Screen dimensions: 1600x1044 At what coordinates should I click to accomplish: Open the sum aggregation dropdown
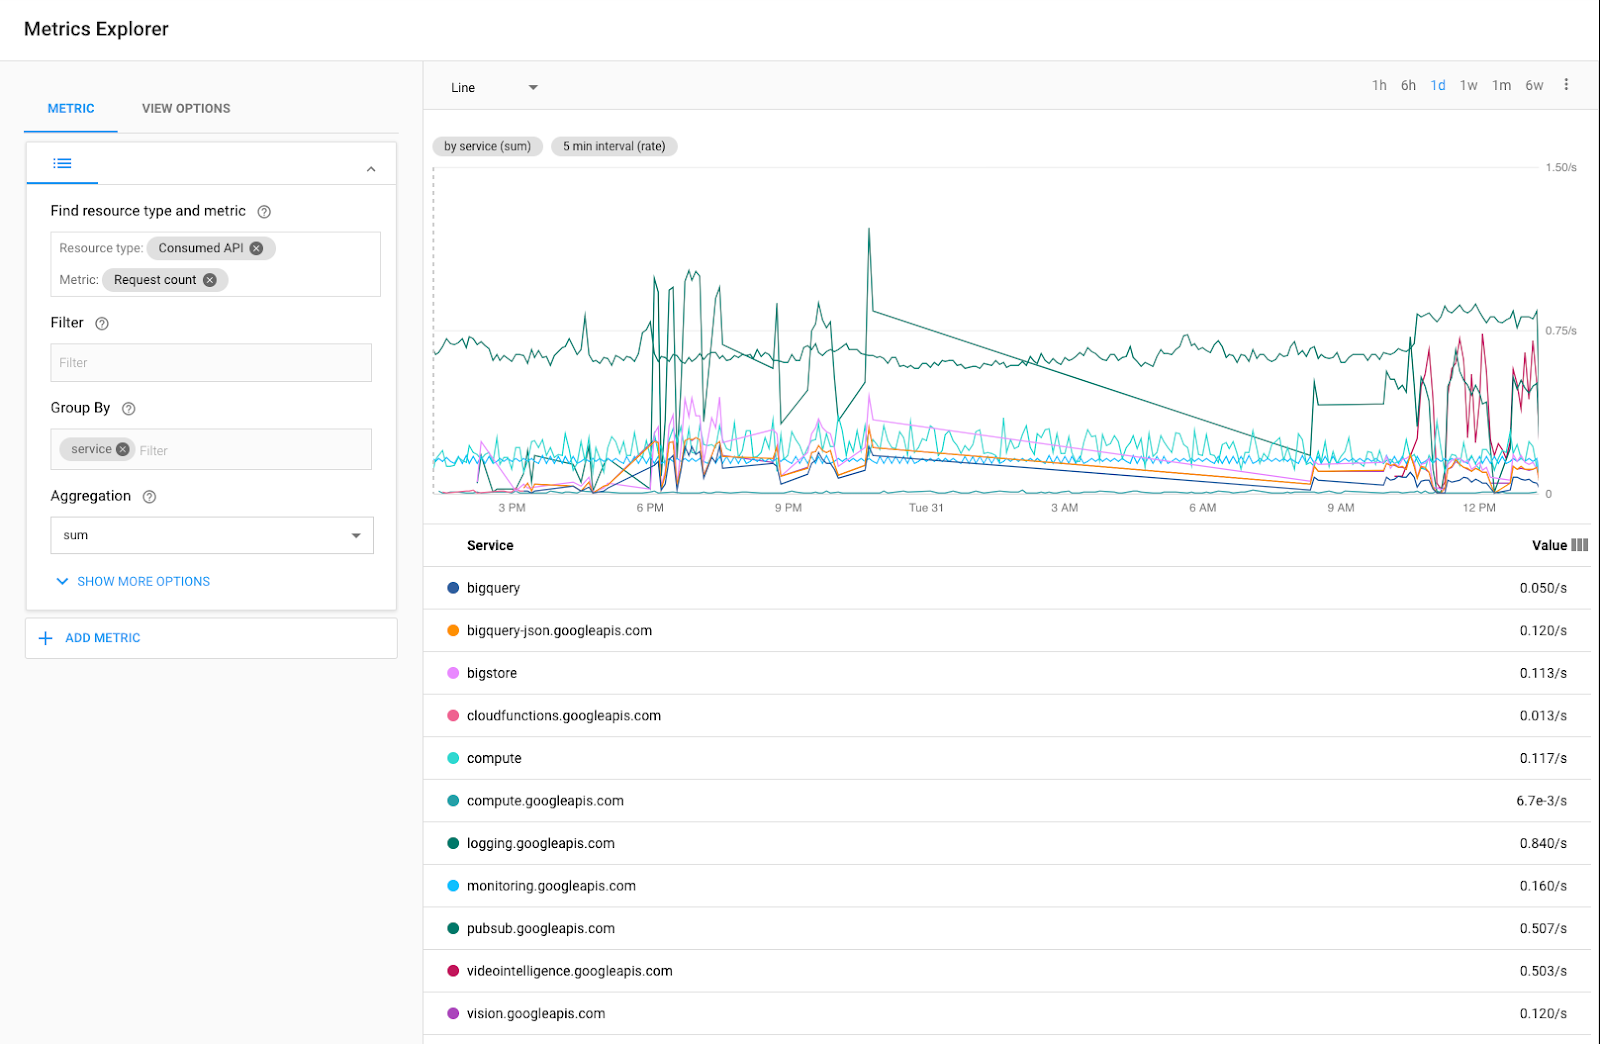(355, 535)
